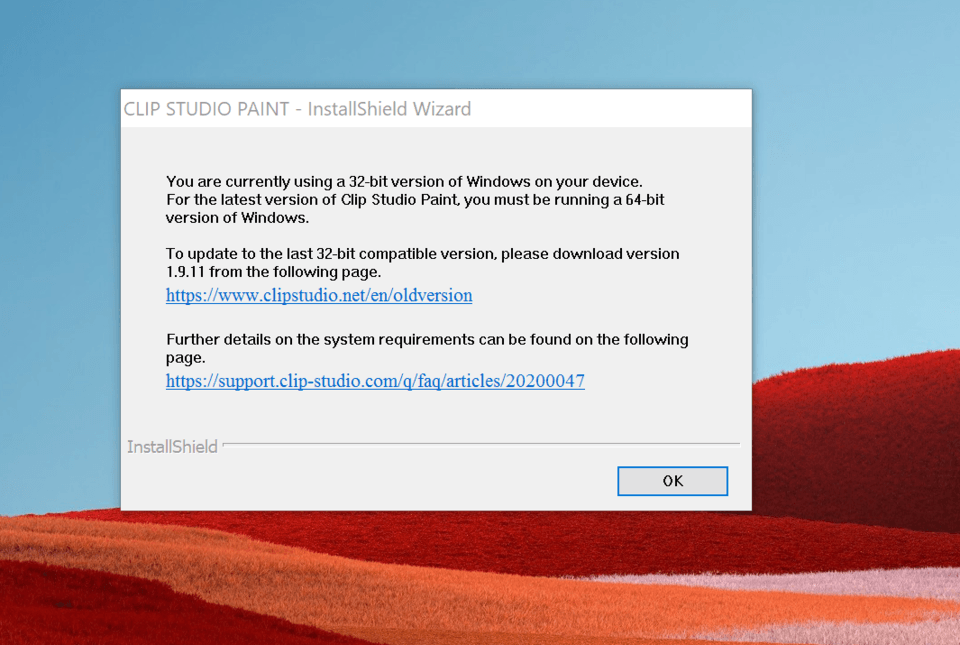Click the line "You are currently using a 32-bit version"
The width and height of the screenshot is (960, 645).
[x=404, y=182]
